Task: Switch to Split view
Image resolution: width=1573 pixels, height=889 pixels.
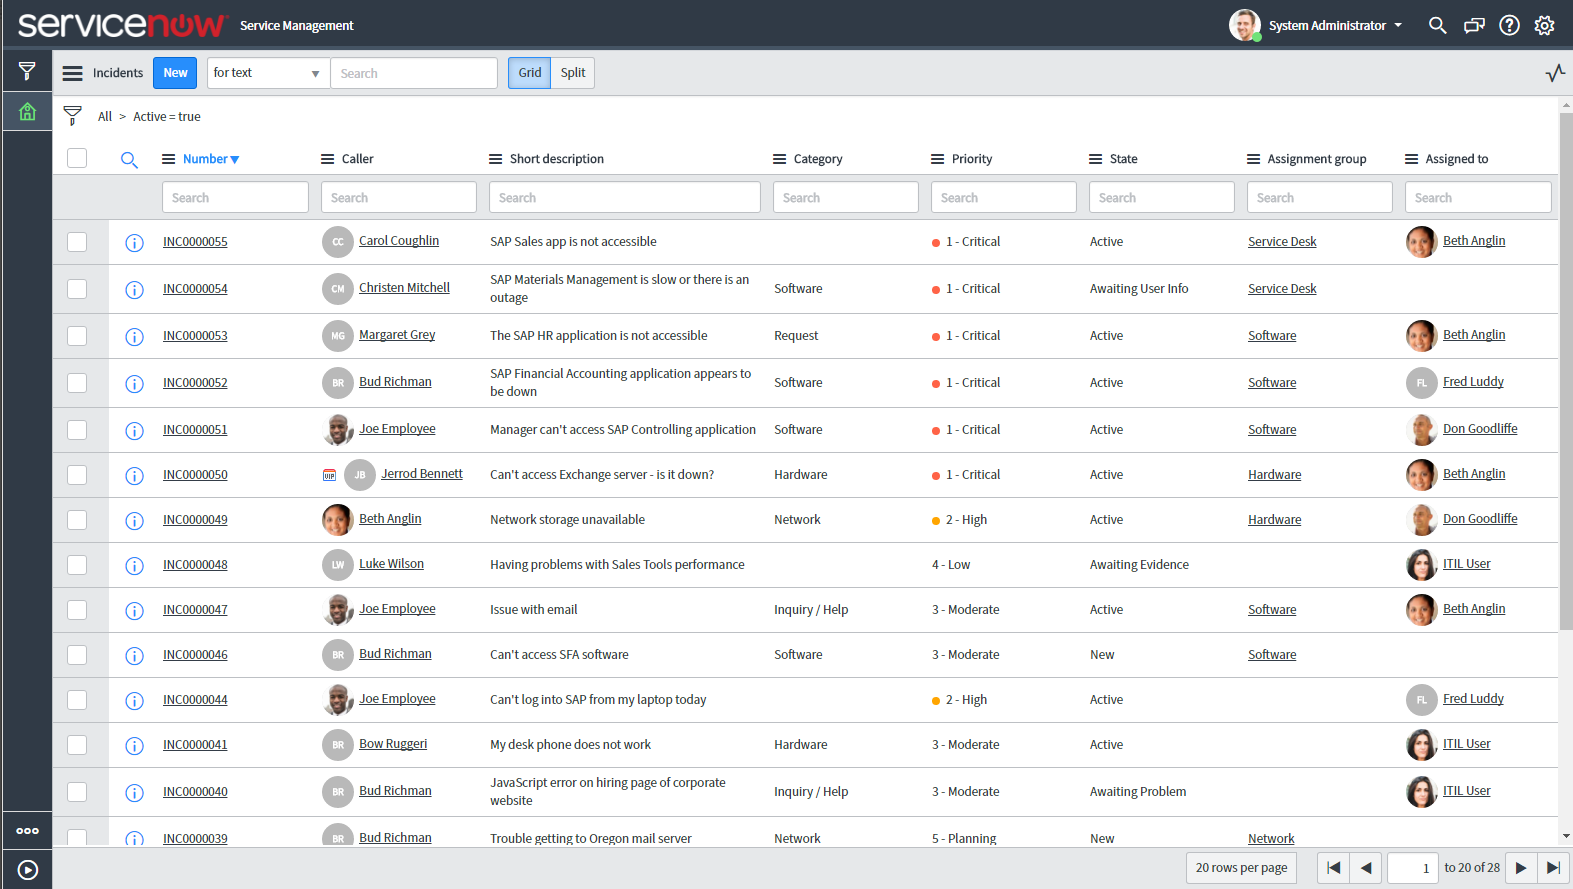Action: [x=573, y=73]
